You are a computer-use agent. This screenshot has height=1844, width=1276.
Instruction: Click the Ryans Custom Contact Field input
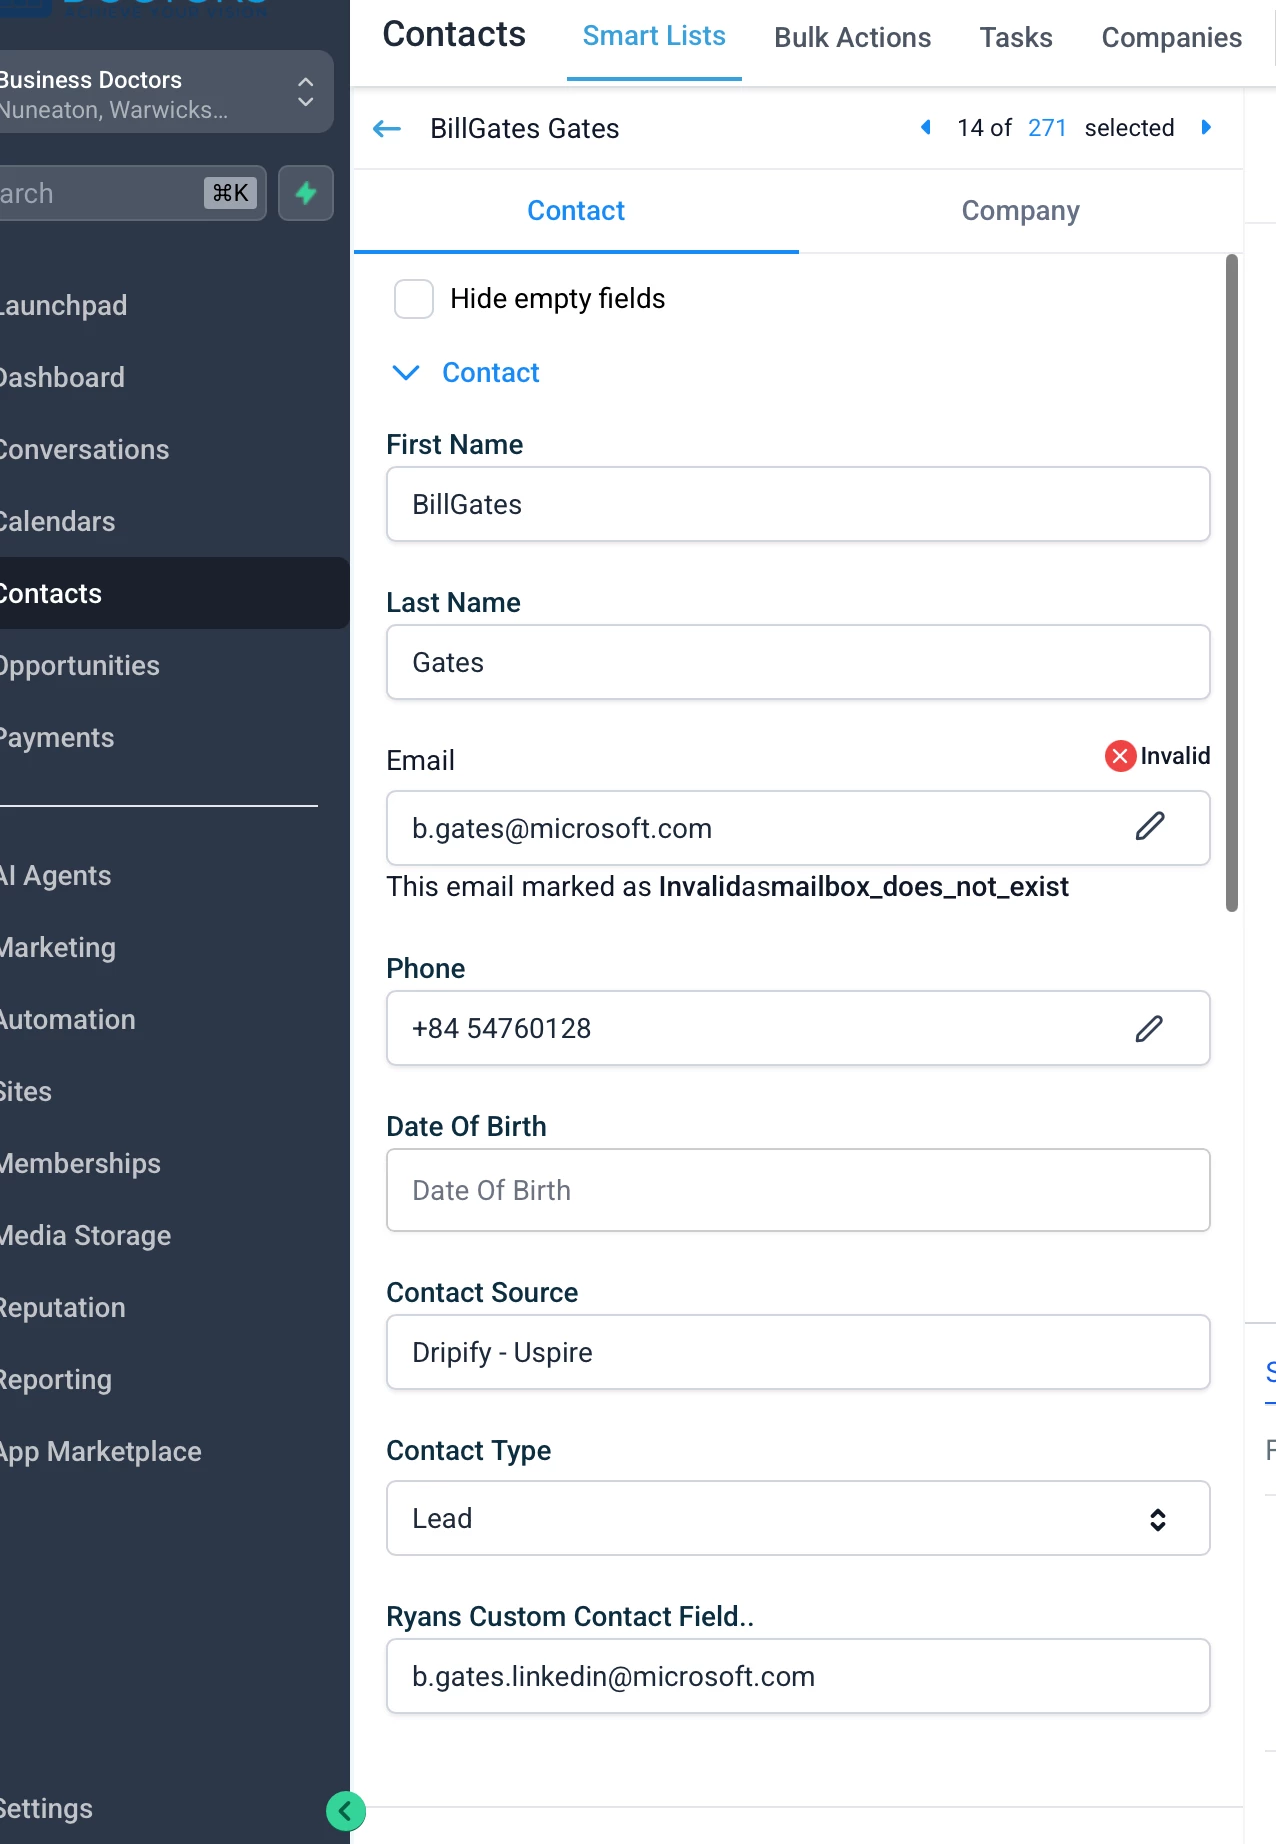(798, 1676)
